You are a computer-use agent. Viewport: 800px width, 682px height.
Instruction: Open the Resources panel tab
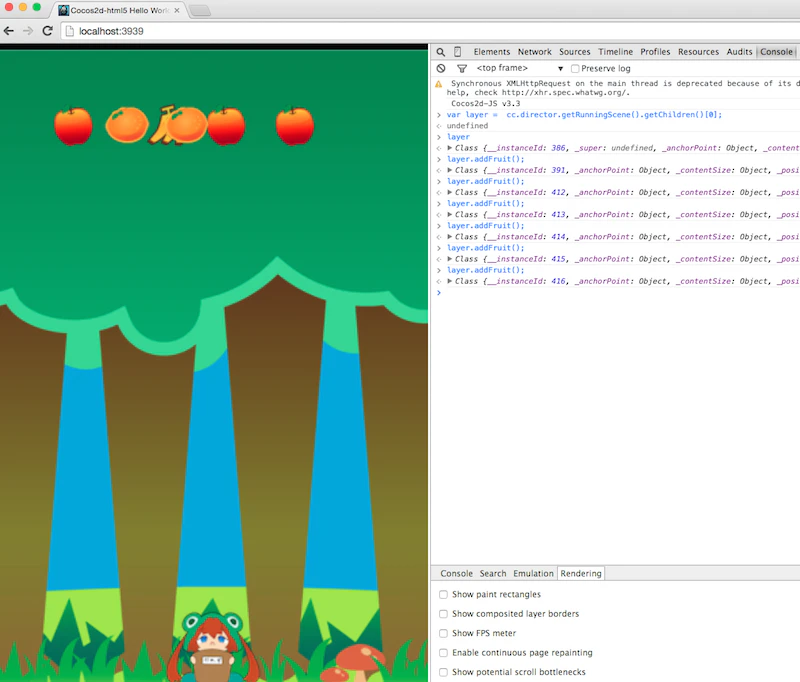coord(698,52)
